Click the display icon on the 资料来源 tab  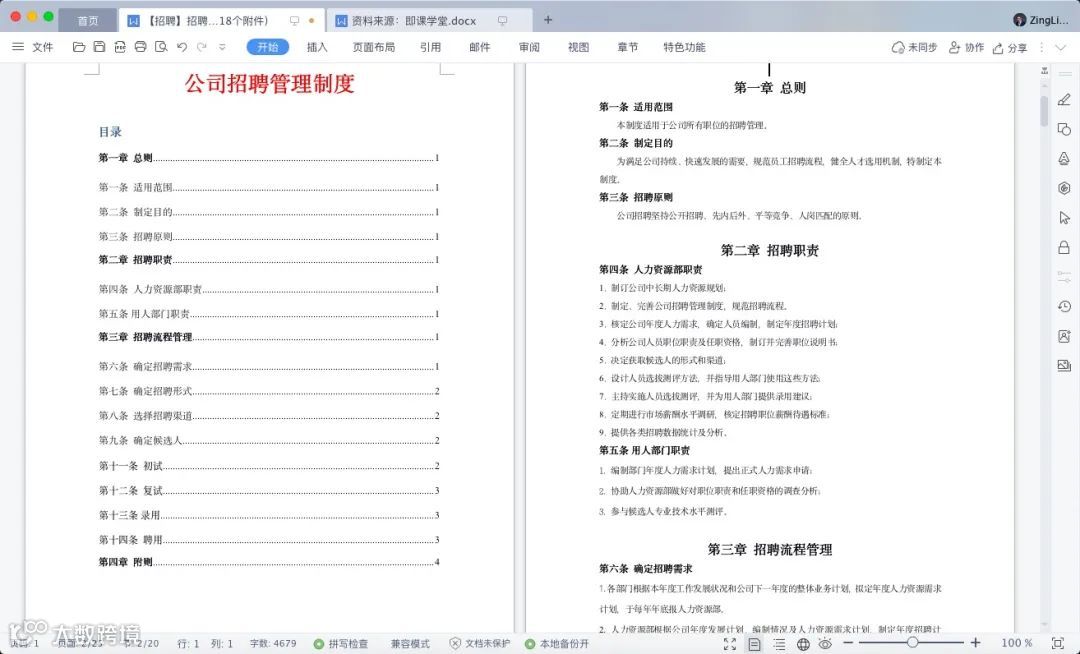point(502,21)
